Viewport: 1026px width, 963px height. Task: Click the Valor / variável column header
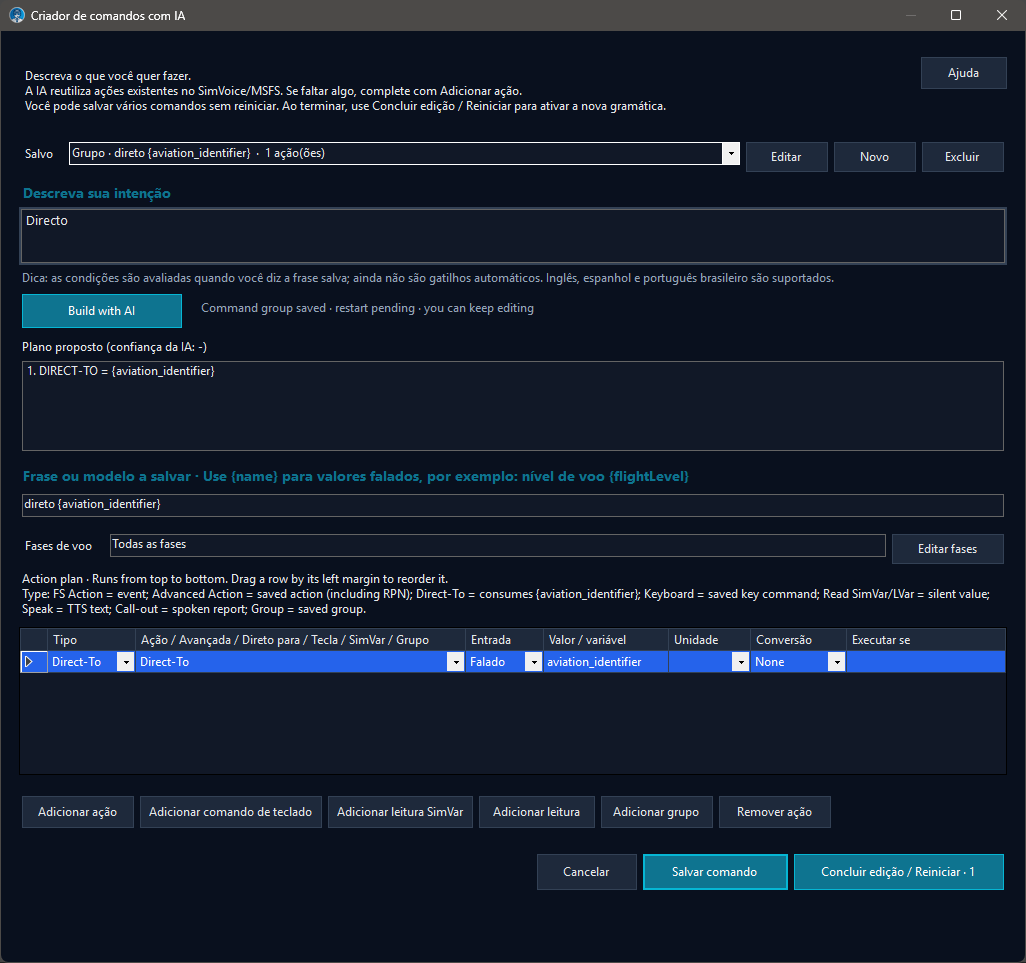coord(605,640)
